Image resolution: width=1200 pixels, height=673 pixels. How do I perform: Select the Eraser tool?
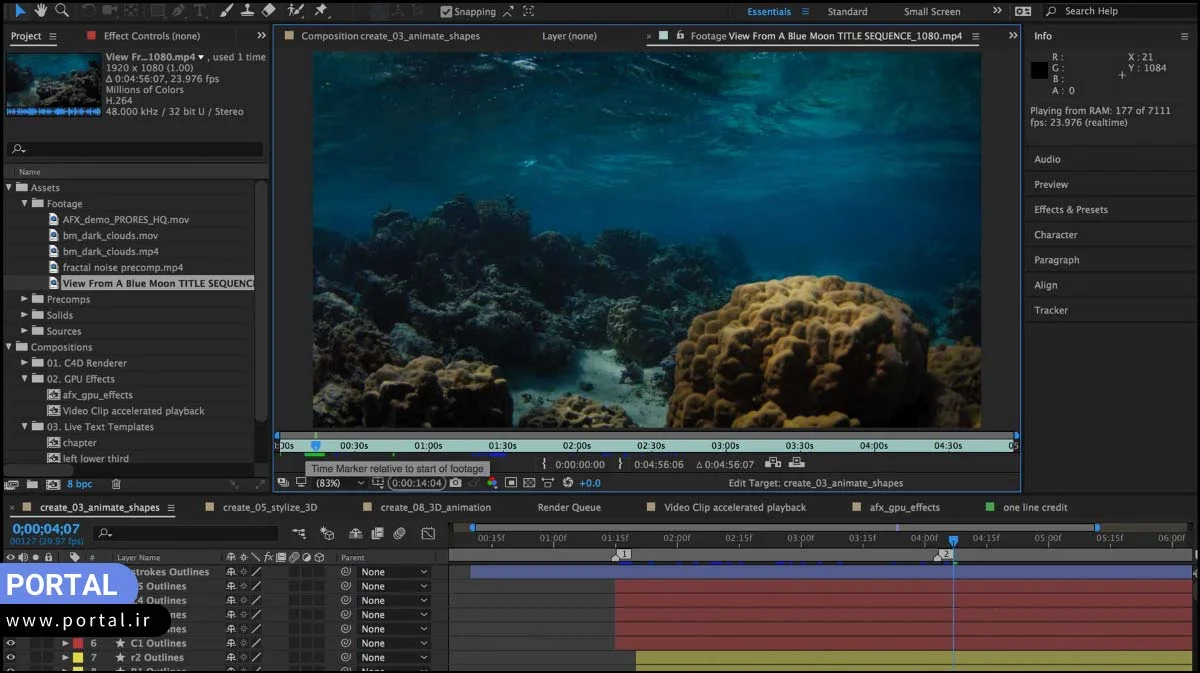pos(268,11)
